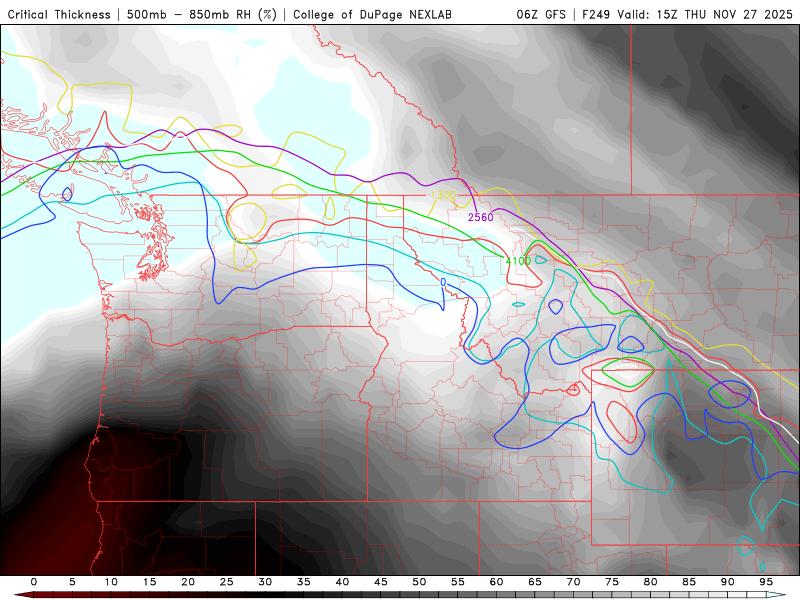Click the "F249" forecast hour label

596,14
